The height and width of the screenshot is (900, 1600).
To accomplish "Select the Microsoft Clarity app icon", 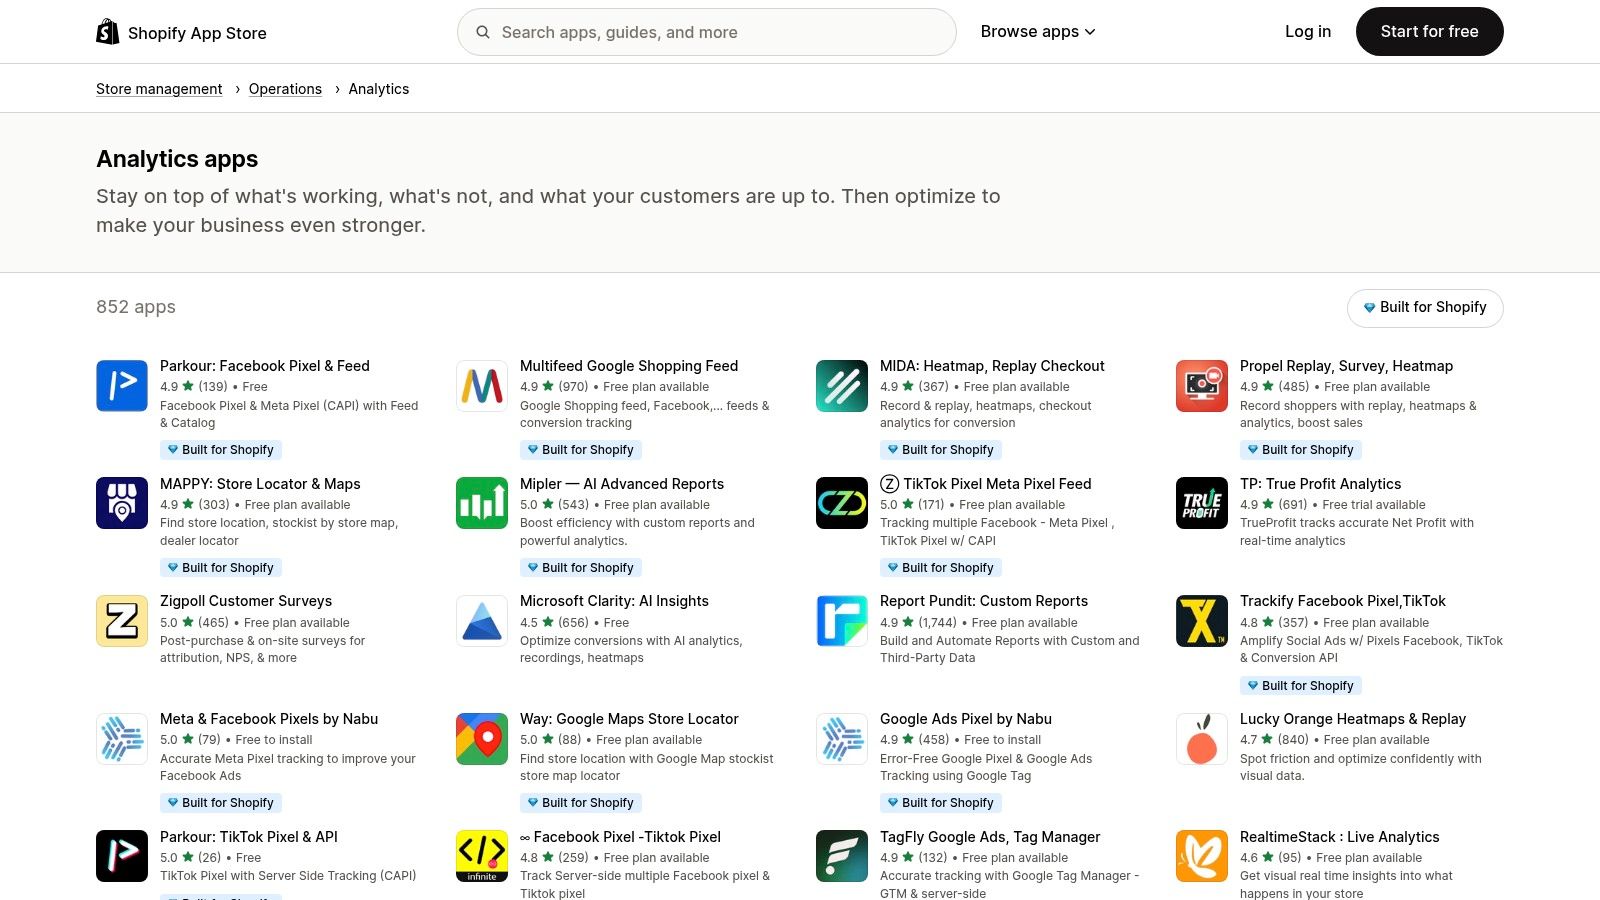I will click(481, 620).
